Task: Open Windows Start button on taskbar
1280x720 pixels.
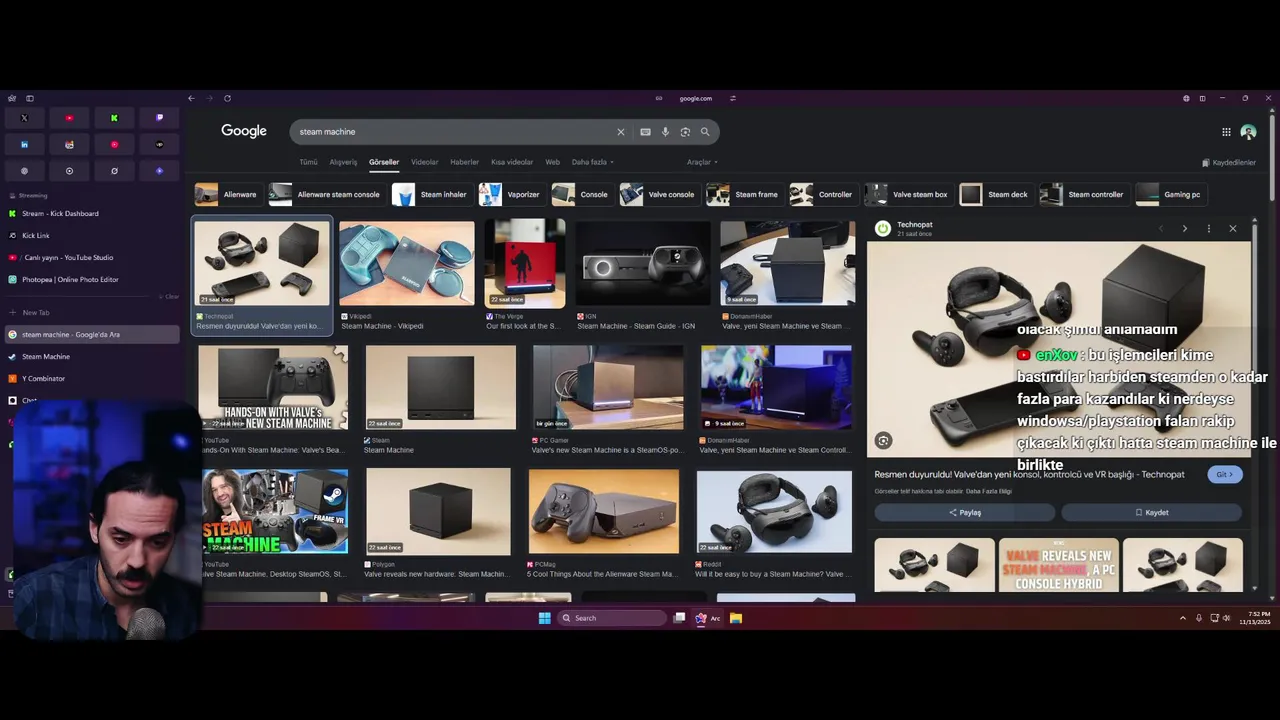Action: 544,618
